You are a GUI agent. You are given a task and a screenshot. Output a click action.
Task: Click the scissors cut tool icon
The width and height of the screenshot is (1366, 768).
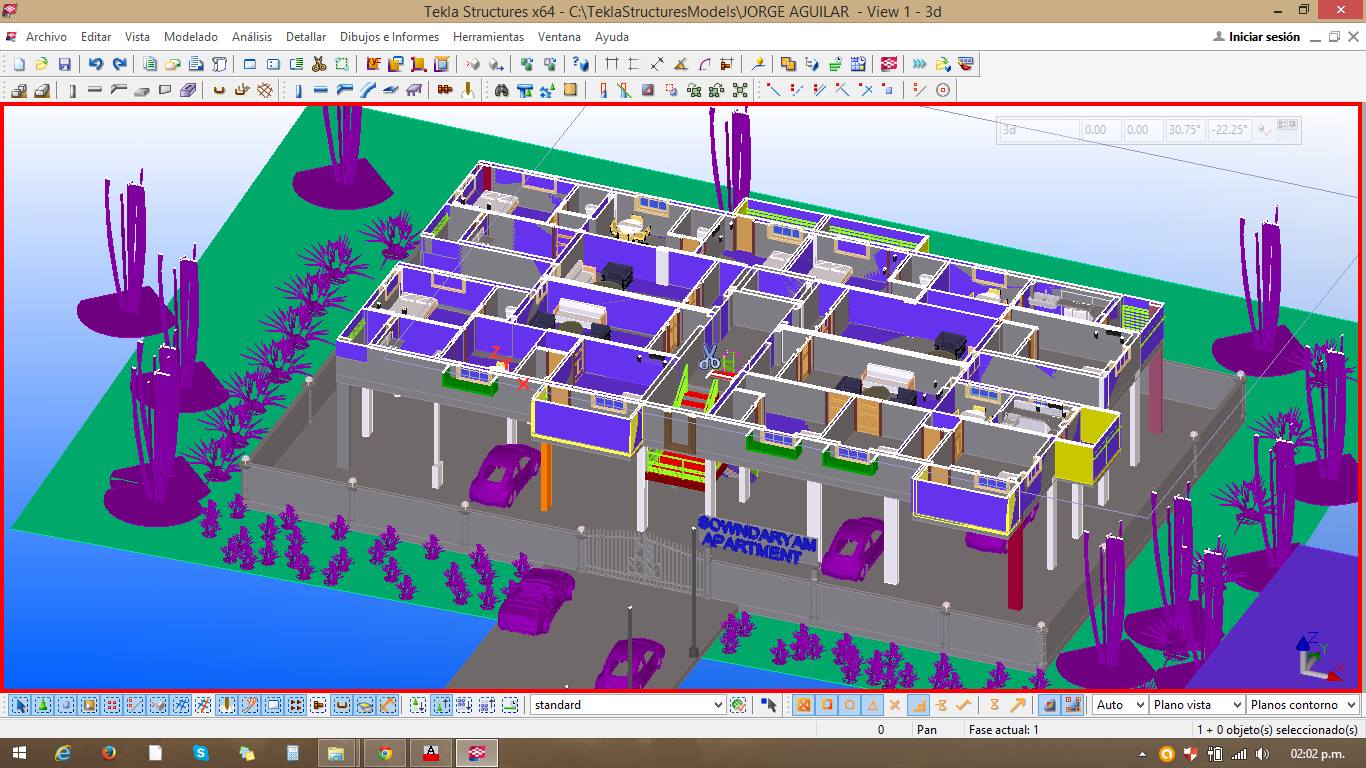pyautogui.click(x=319, y=64)
